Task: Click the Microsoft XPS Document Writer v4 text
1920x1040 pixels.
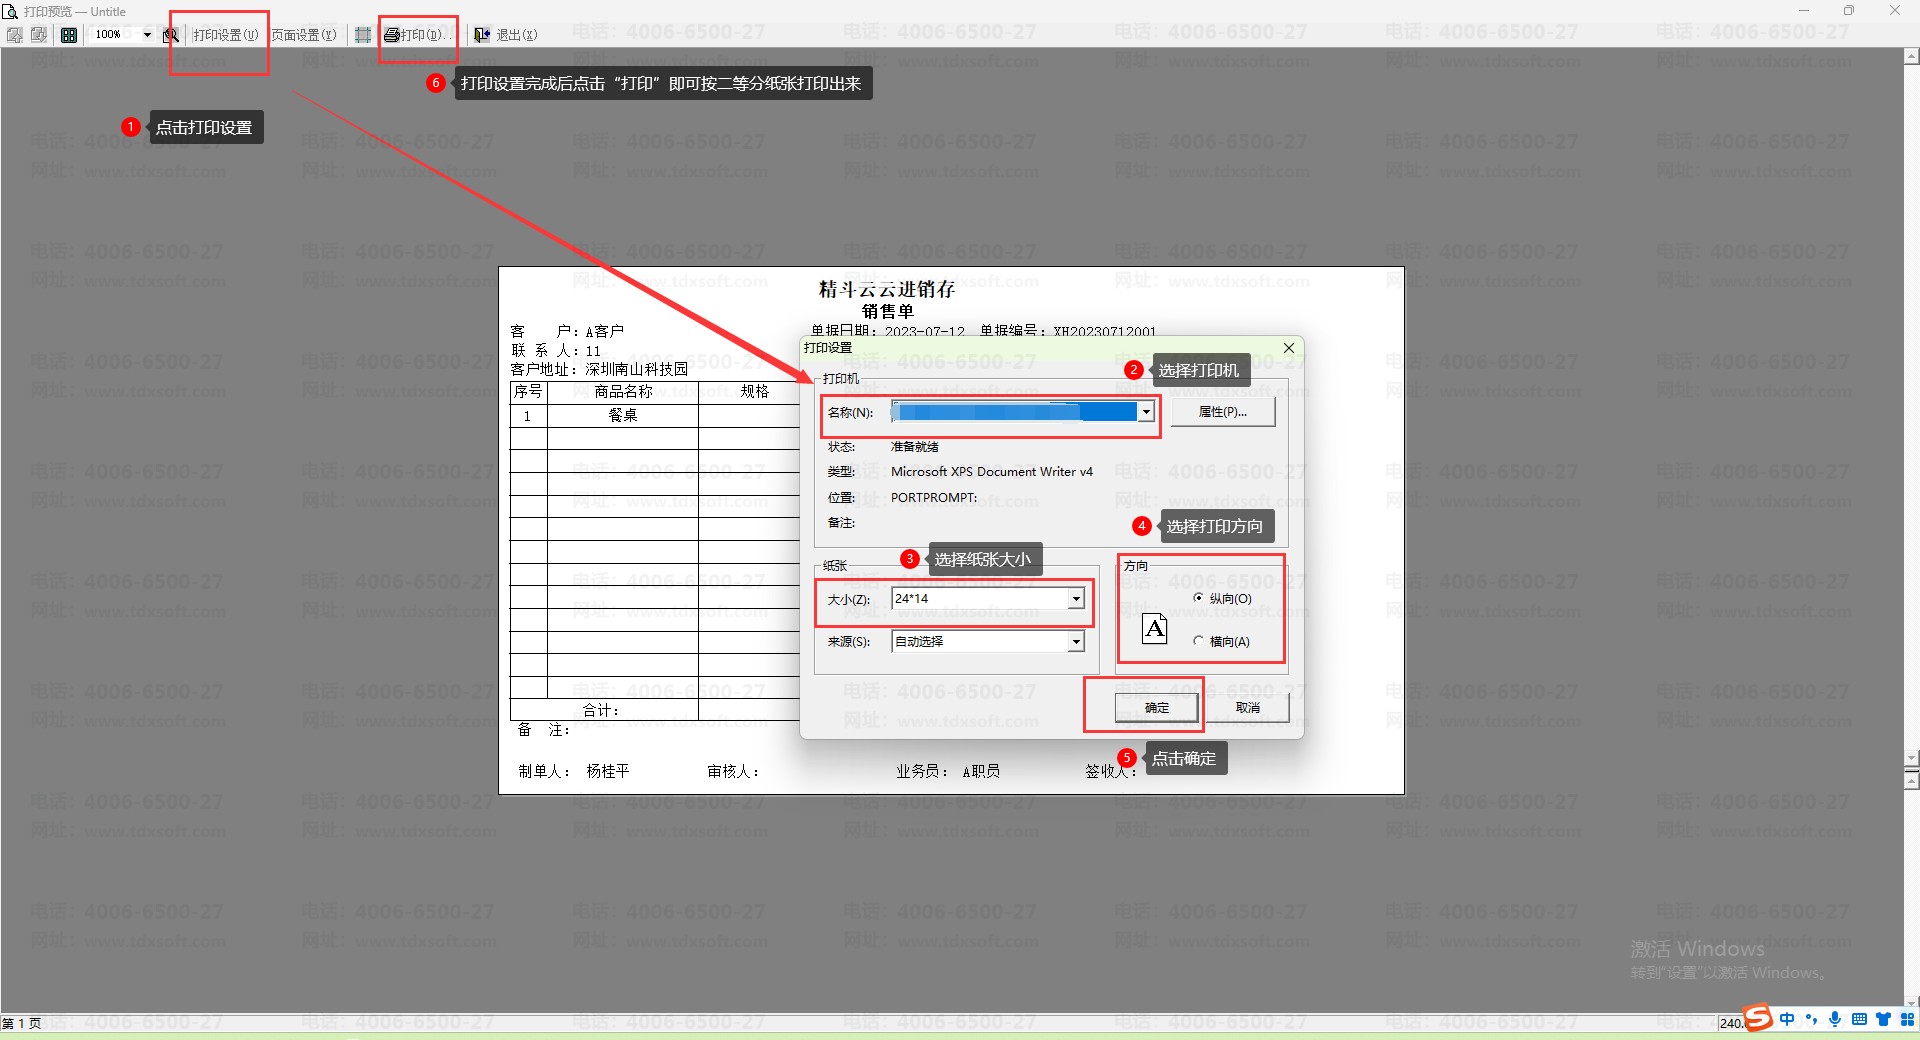Action: (x=992, y=472)
